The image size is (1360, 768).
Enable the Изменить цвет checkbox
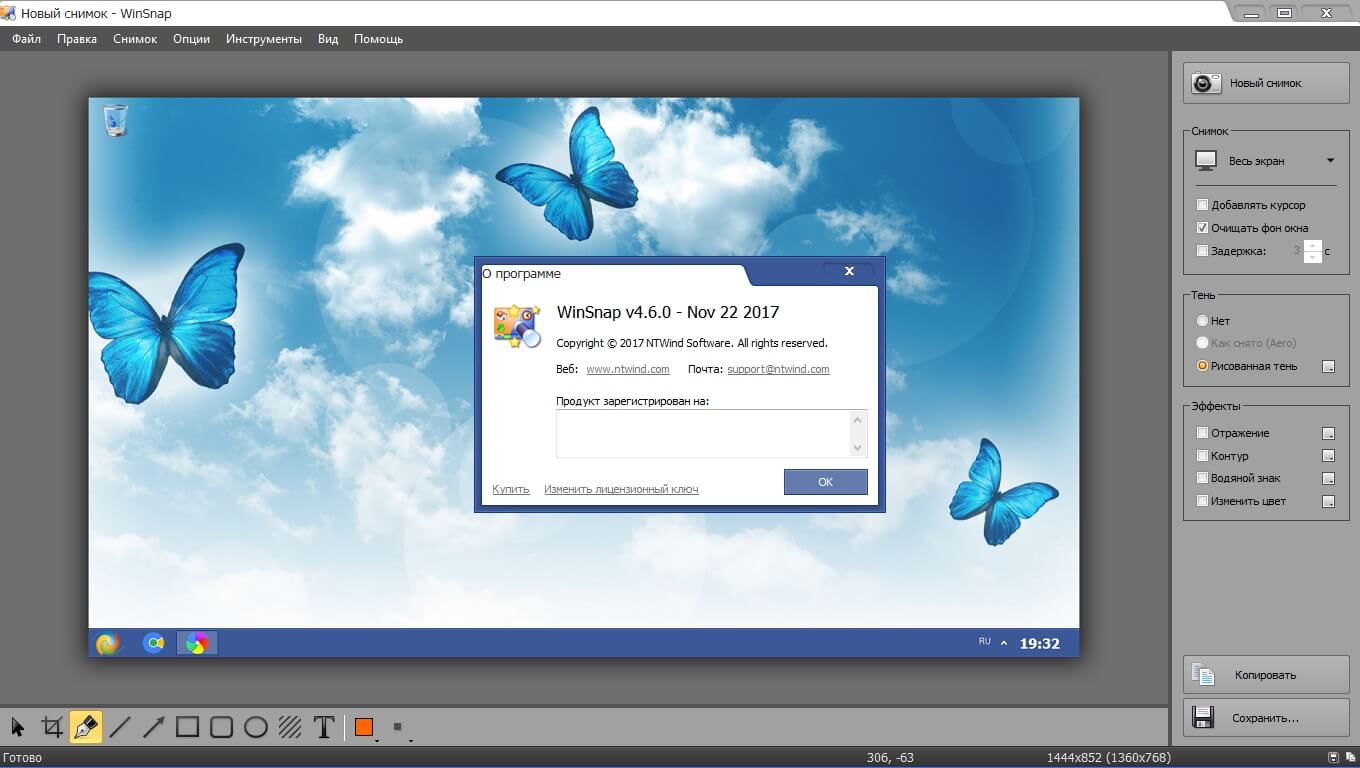(x=1202, y=501)
